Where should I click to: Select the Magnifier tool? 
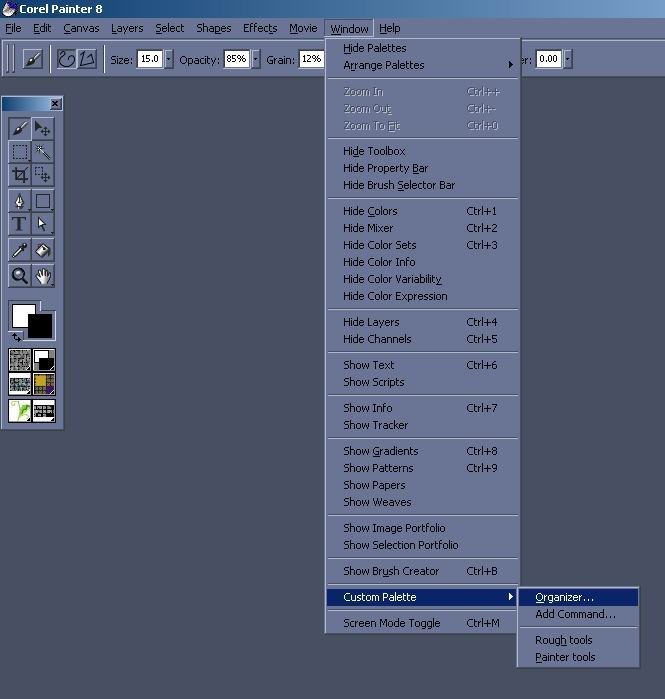pyautogui.click(x=20, y=276)
